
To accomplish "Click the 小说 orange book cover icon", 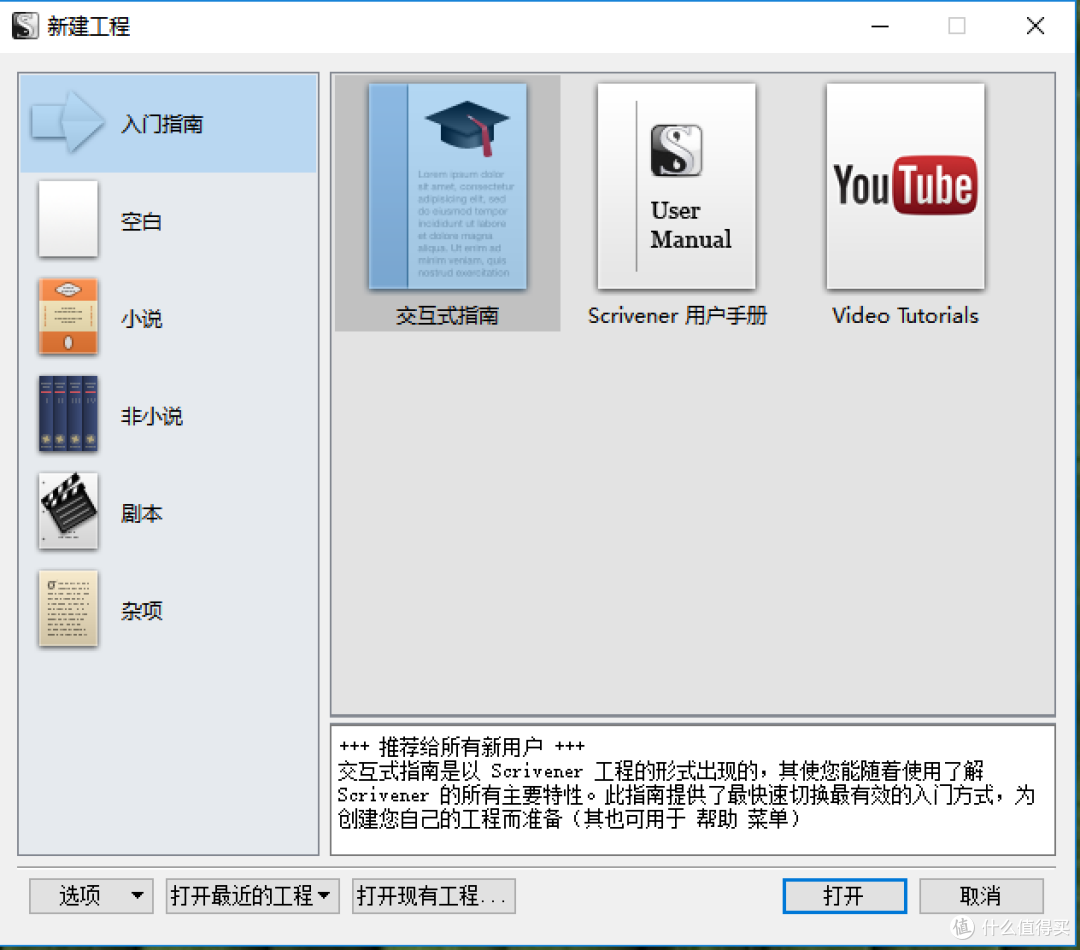I will tap(68, 316).
